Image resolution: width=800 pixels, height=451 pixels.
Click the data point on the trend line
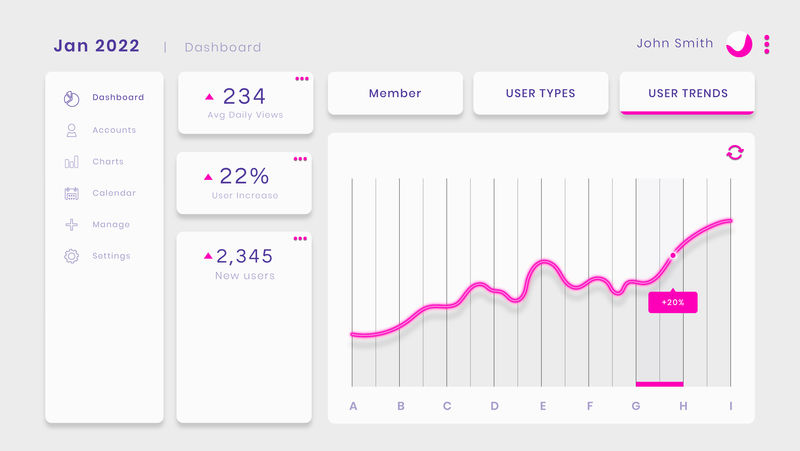click(673, 255)
